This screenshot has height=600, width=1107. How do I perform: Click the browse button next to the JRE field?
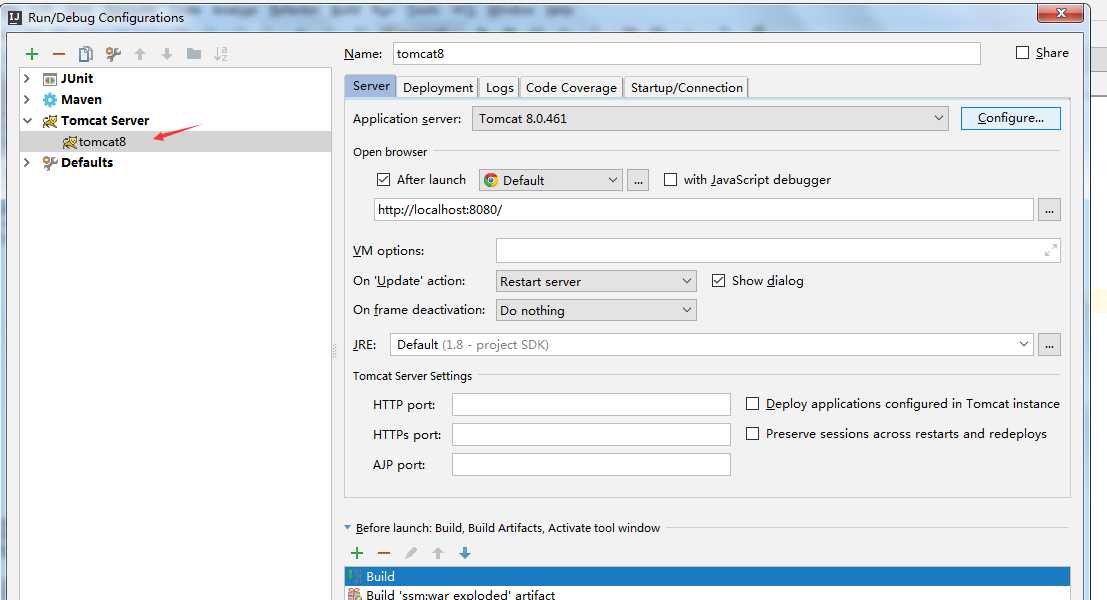tap(1049, 344)
